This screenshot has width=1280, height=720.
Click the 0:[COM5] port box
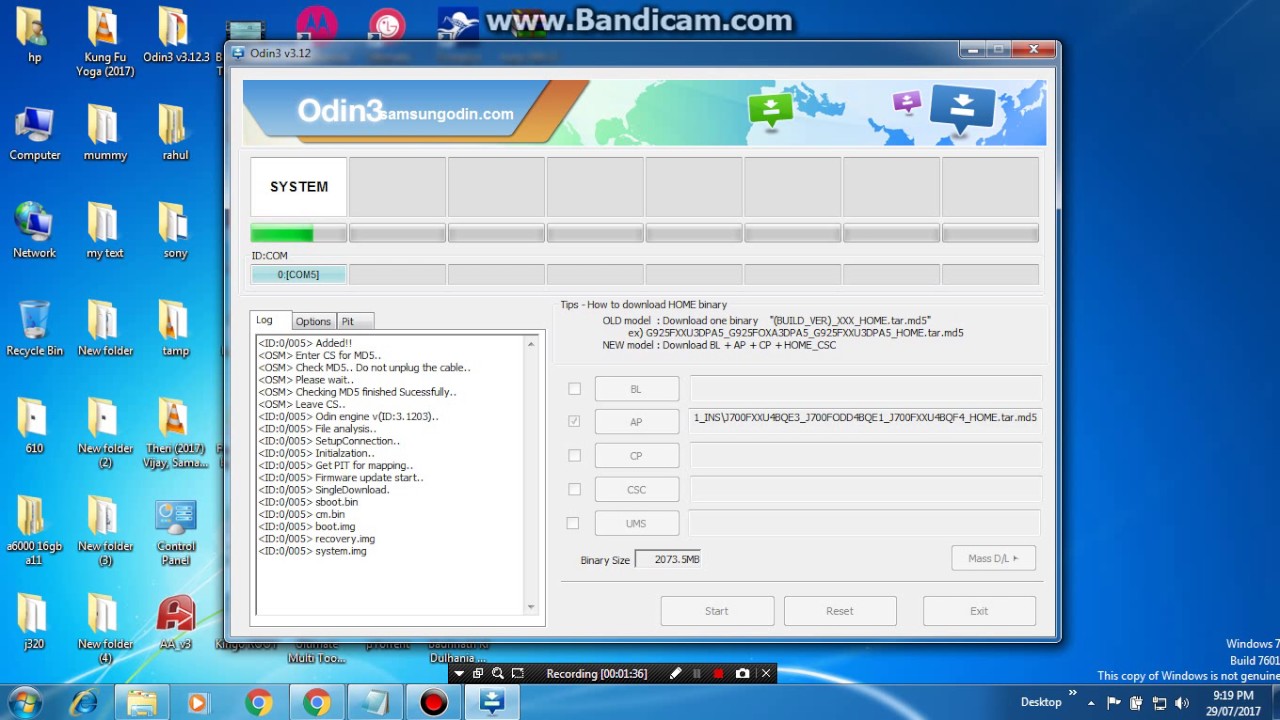click(x=298, y=274)
